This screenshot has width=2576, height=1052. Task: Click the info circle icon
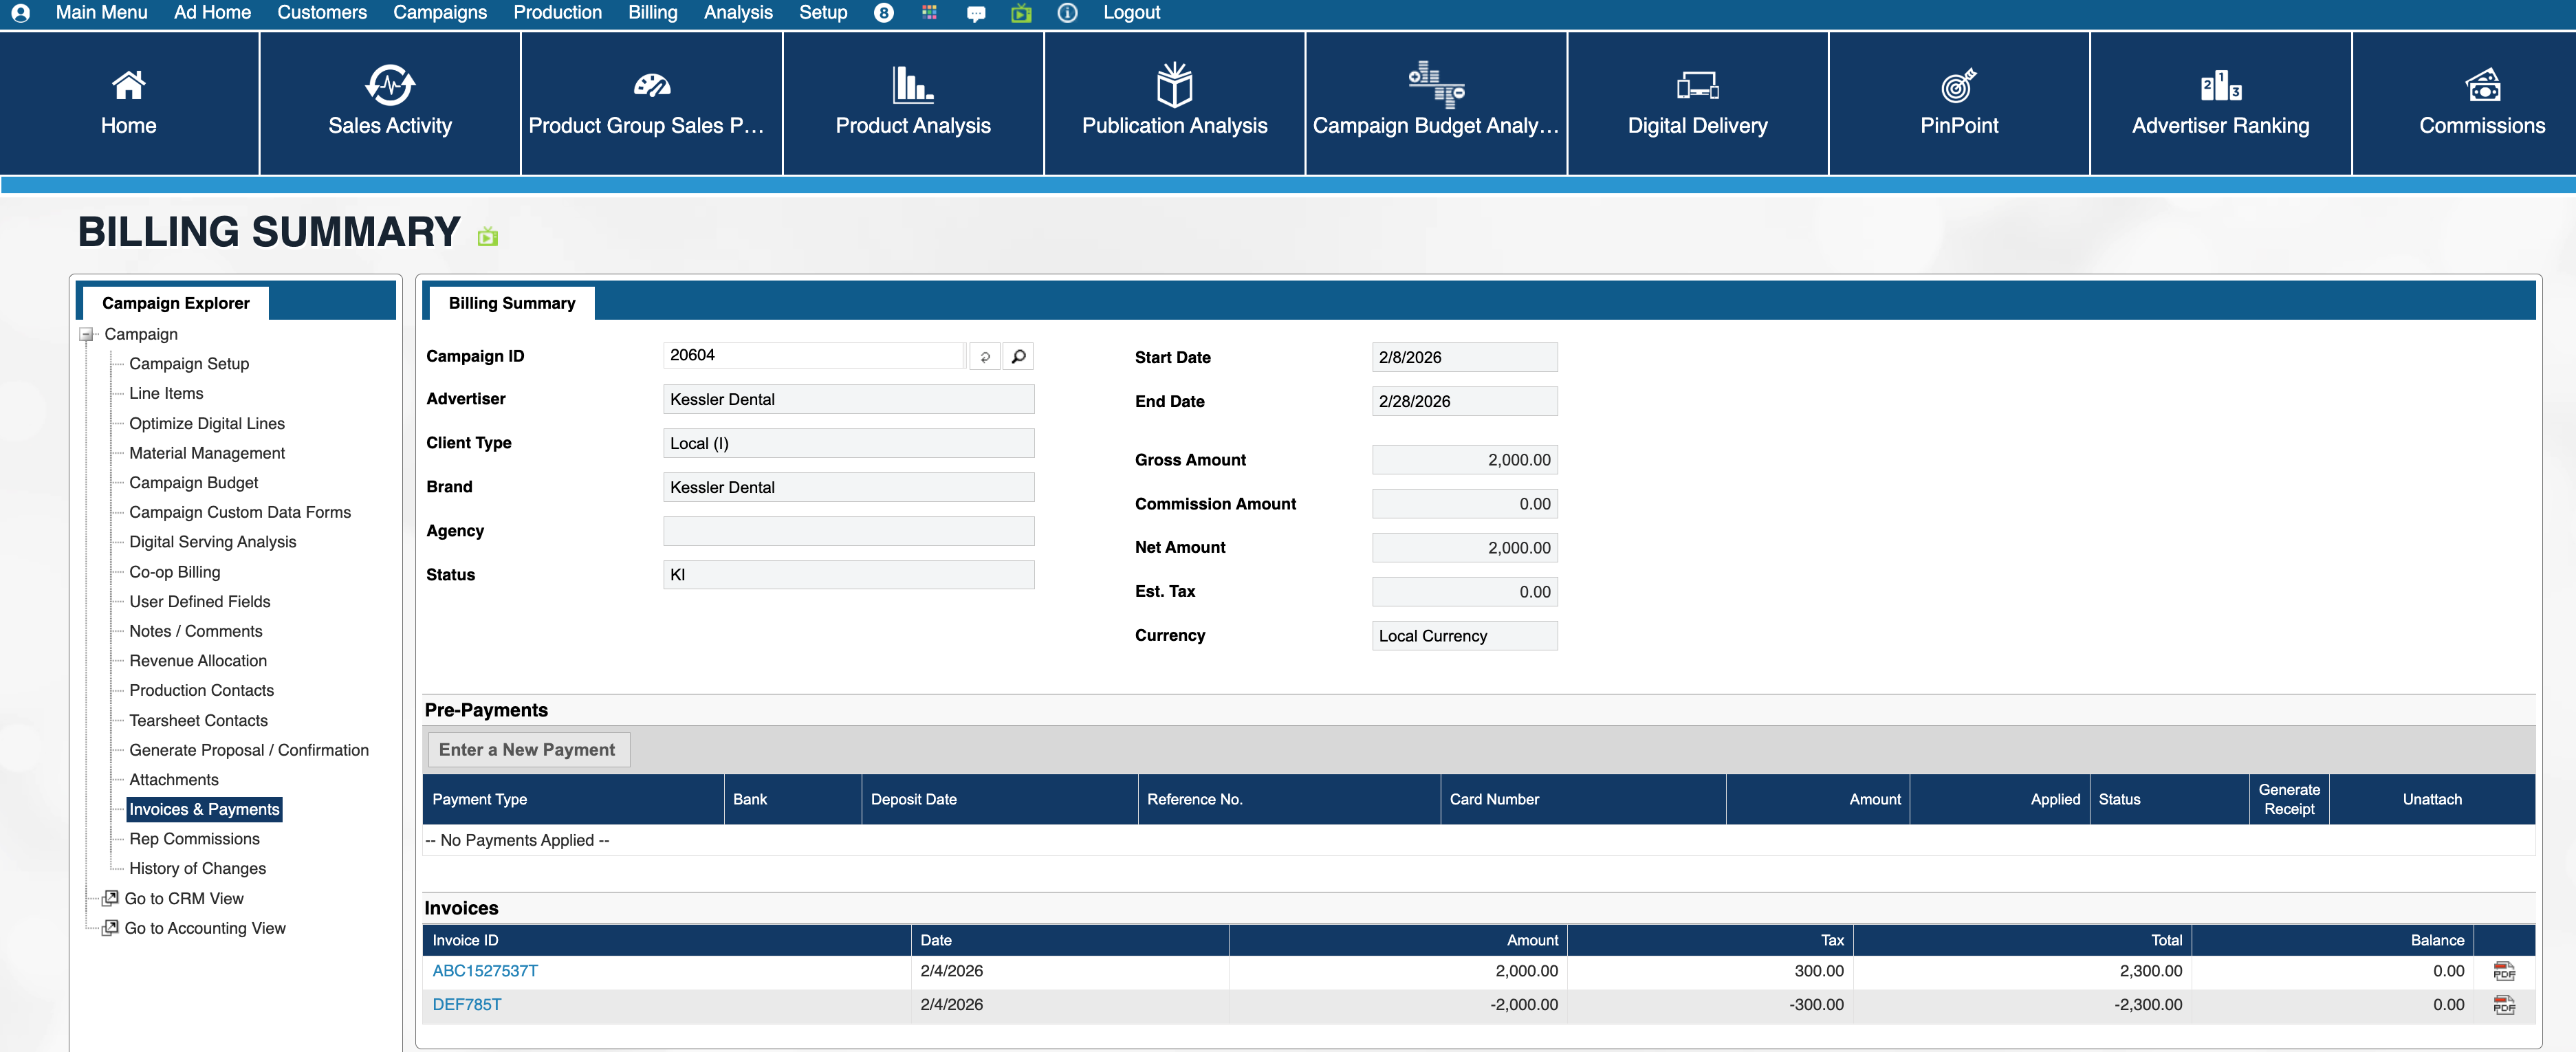tap(1067, 13)
